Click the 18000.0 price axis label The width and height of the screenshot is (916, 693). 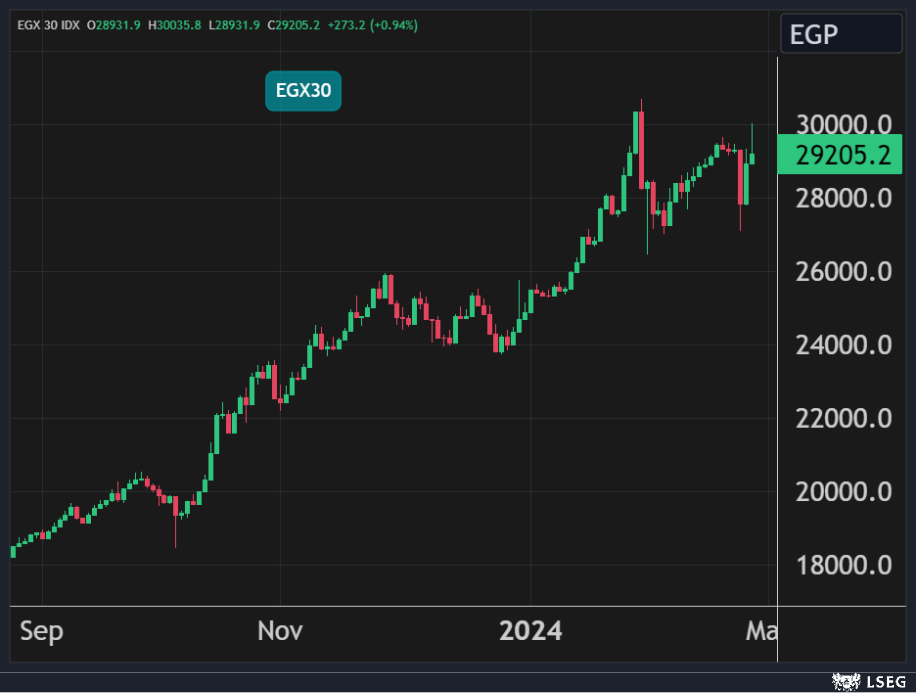coord(843,565)
